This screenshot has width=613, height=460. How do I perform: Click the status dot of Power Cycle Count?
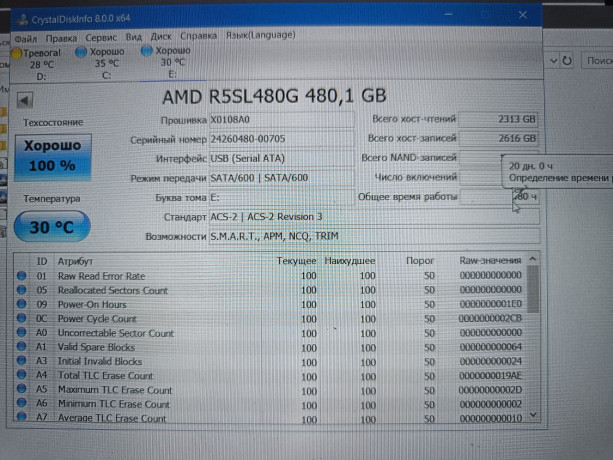coord(22,318)
